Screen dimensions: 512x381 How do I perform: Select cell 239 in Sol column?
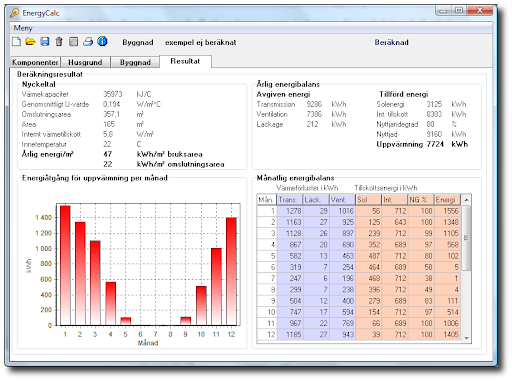click(x=368, y=233)
